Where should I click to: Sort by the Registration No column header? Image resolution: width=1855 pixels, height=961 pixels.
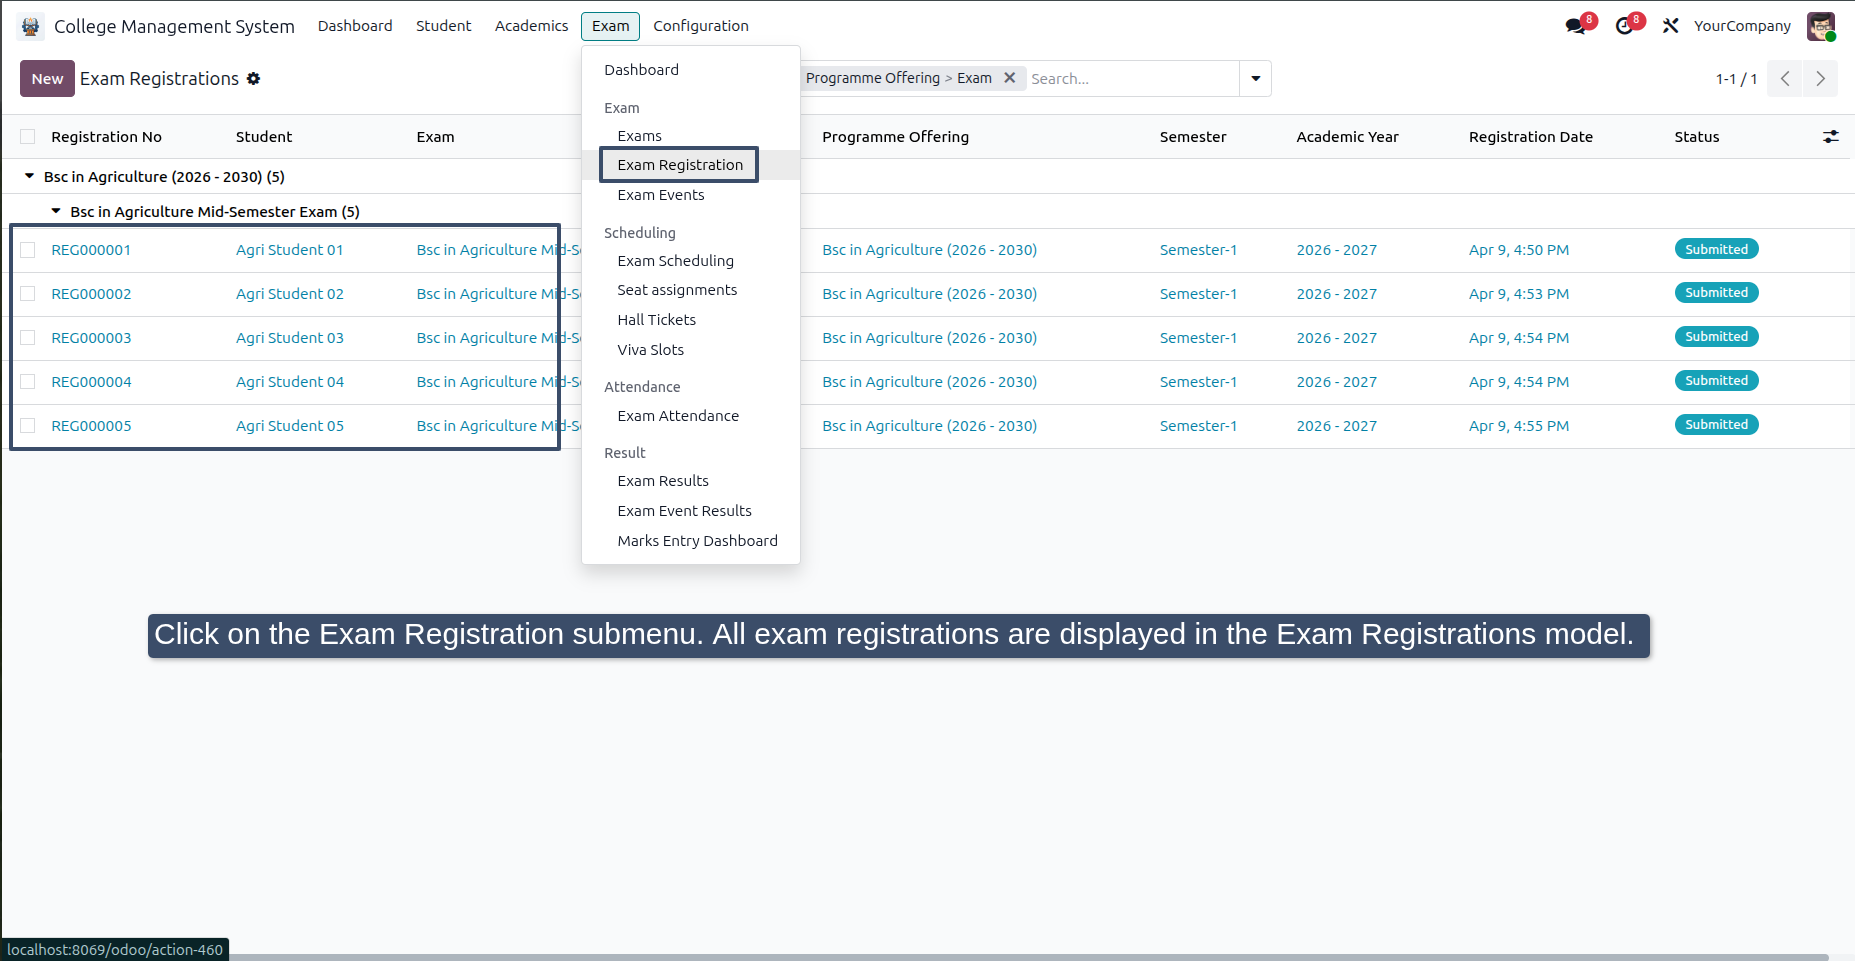pos(106,137)
